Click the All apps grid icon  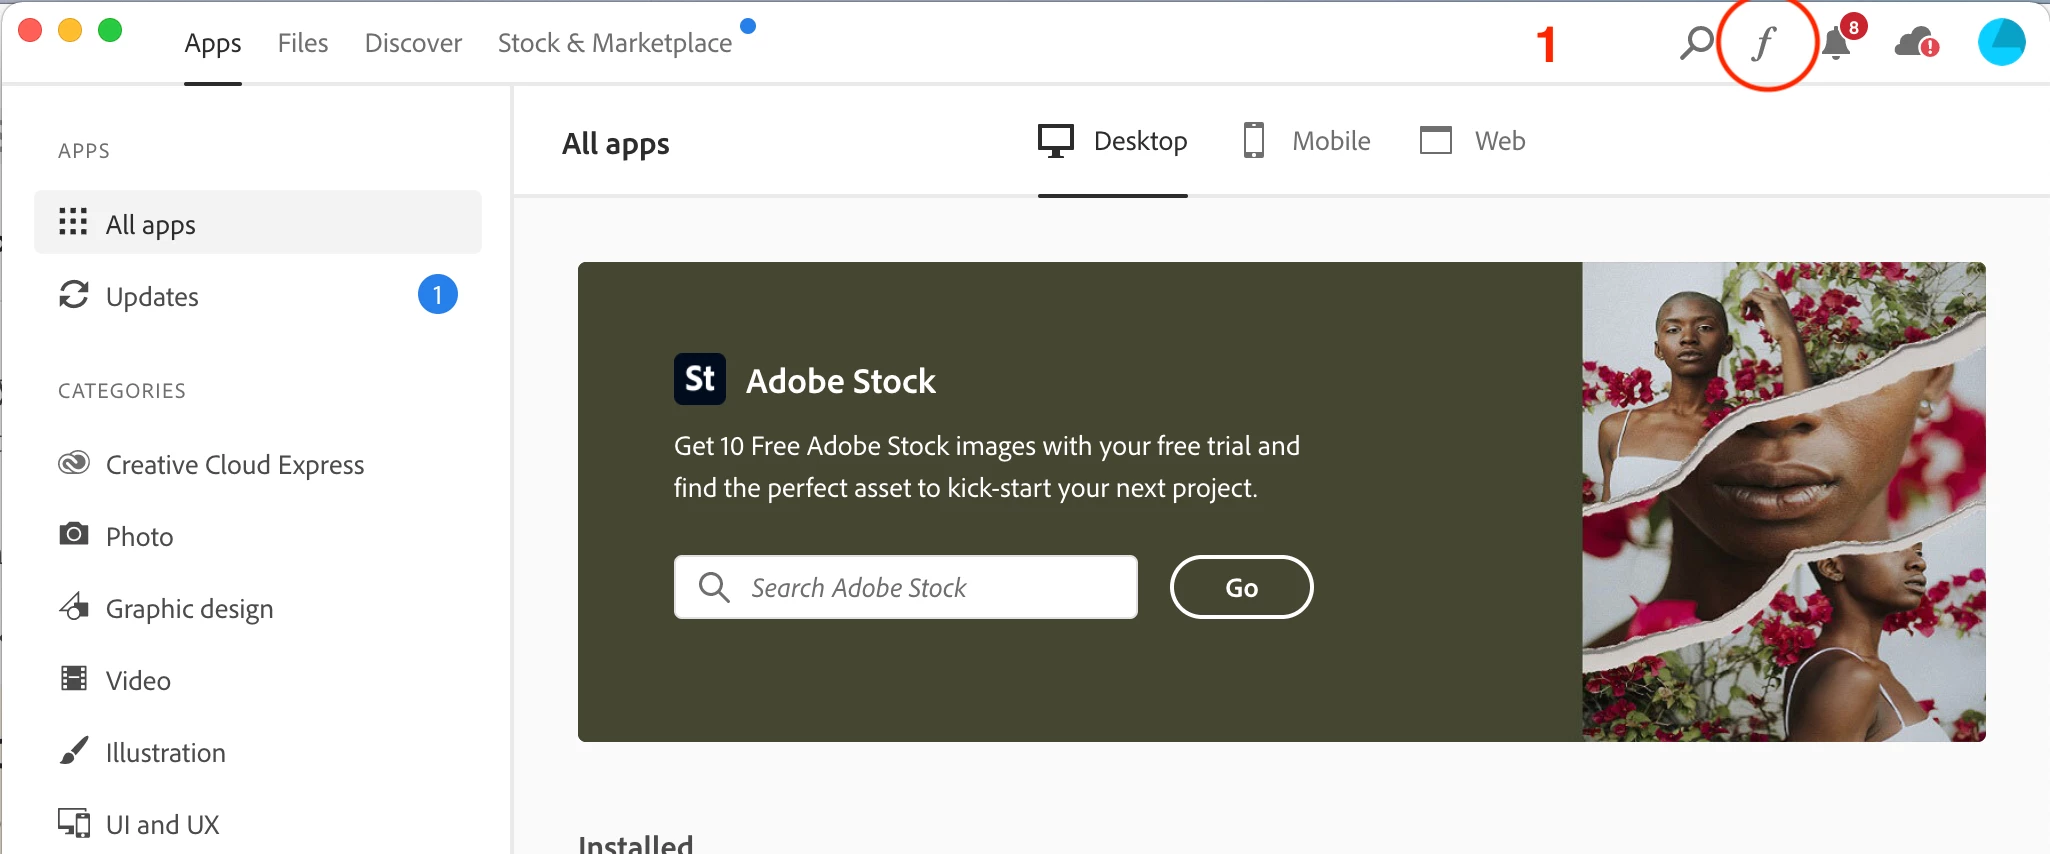(x=73, y=221)
